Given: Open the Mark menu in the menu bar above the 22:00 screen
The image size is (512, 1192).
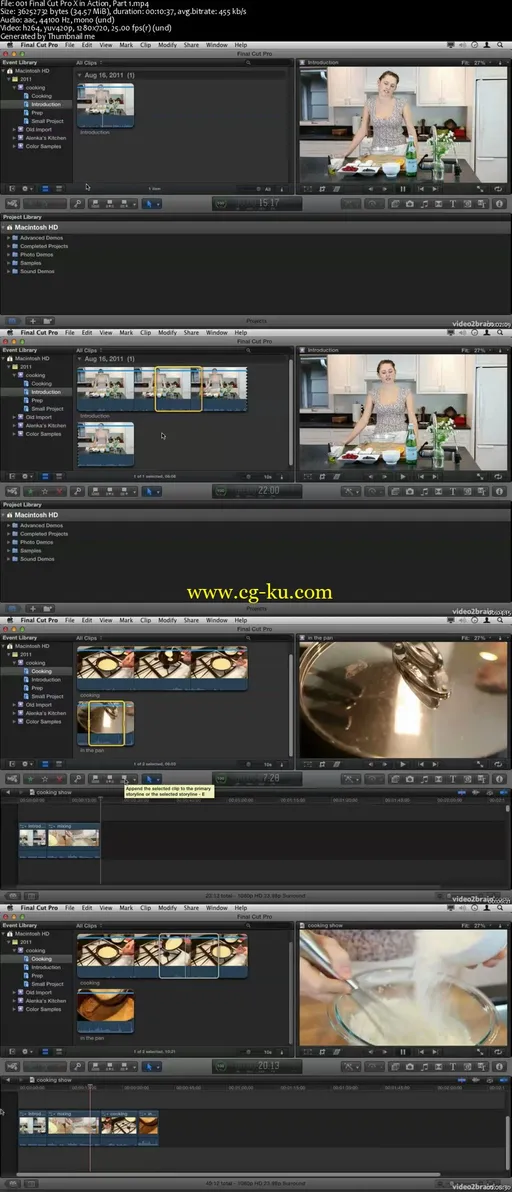Looking at the screenshot, I should coord(126,332).
